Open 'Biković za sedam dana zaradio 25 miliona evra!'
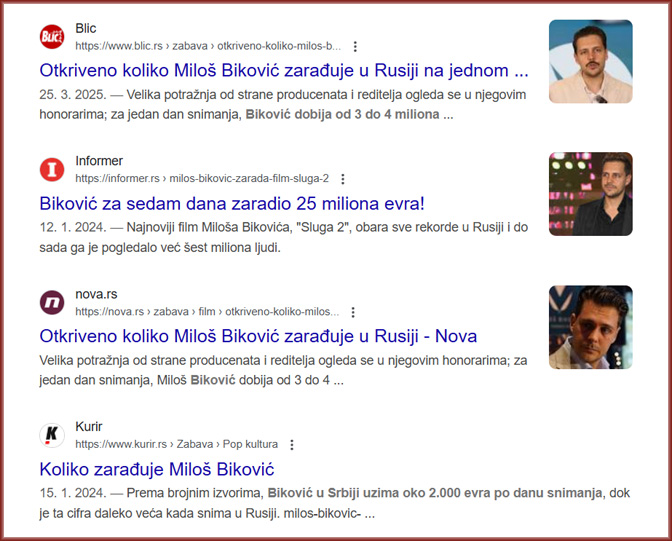Image resolution: width=672 pixels, height=541 pixels. (232, 203)
